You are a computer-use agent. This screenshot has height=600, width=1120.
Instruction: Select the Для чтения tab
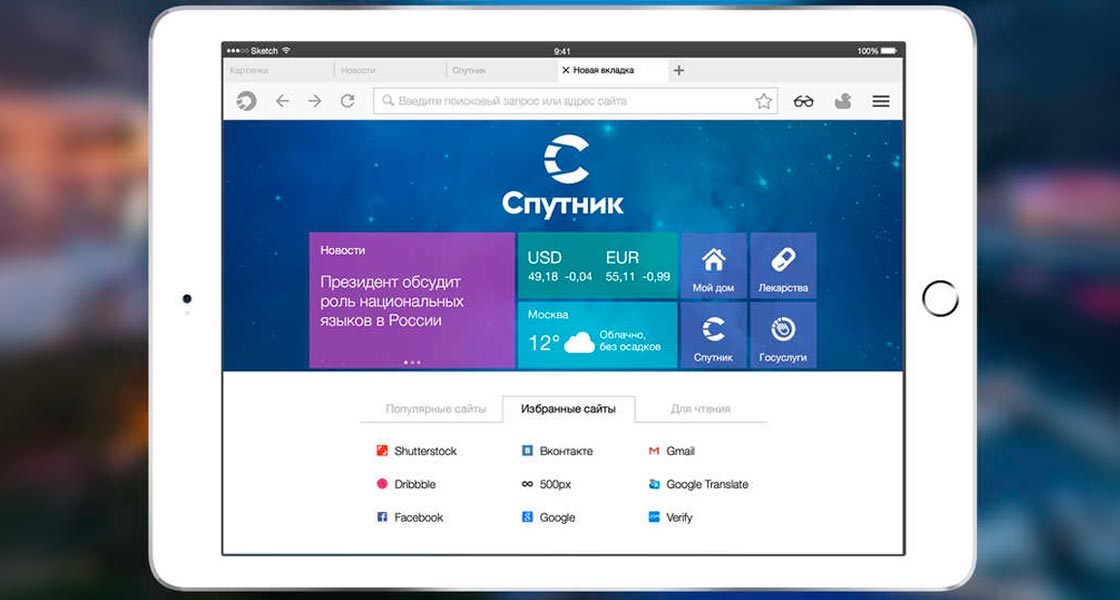(x=700, y=409)
